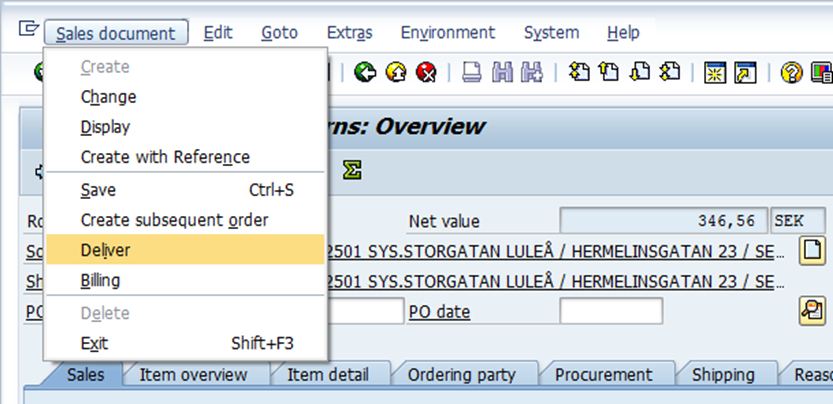Click the yellow Exit up-arrow icon

396,73
